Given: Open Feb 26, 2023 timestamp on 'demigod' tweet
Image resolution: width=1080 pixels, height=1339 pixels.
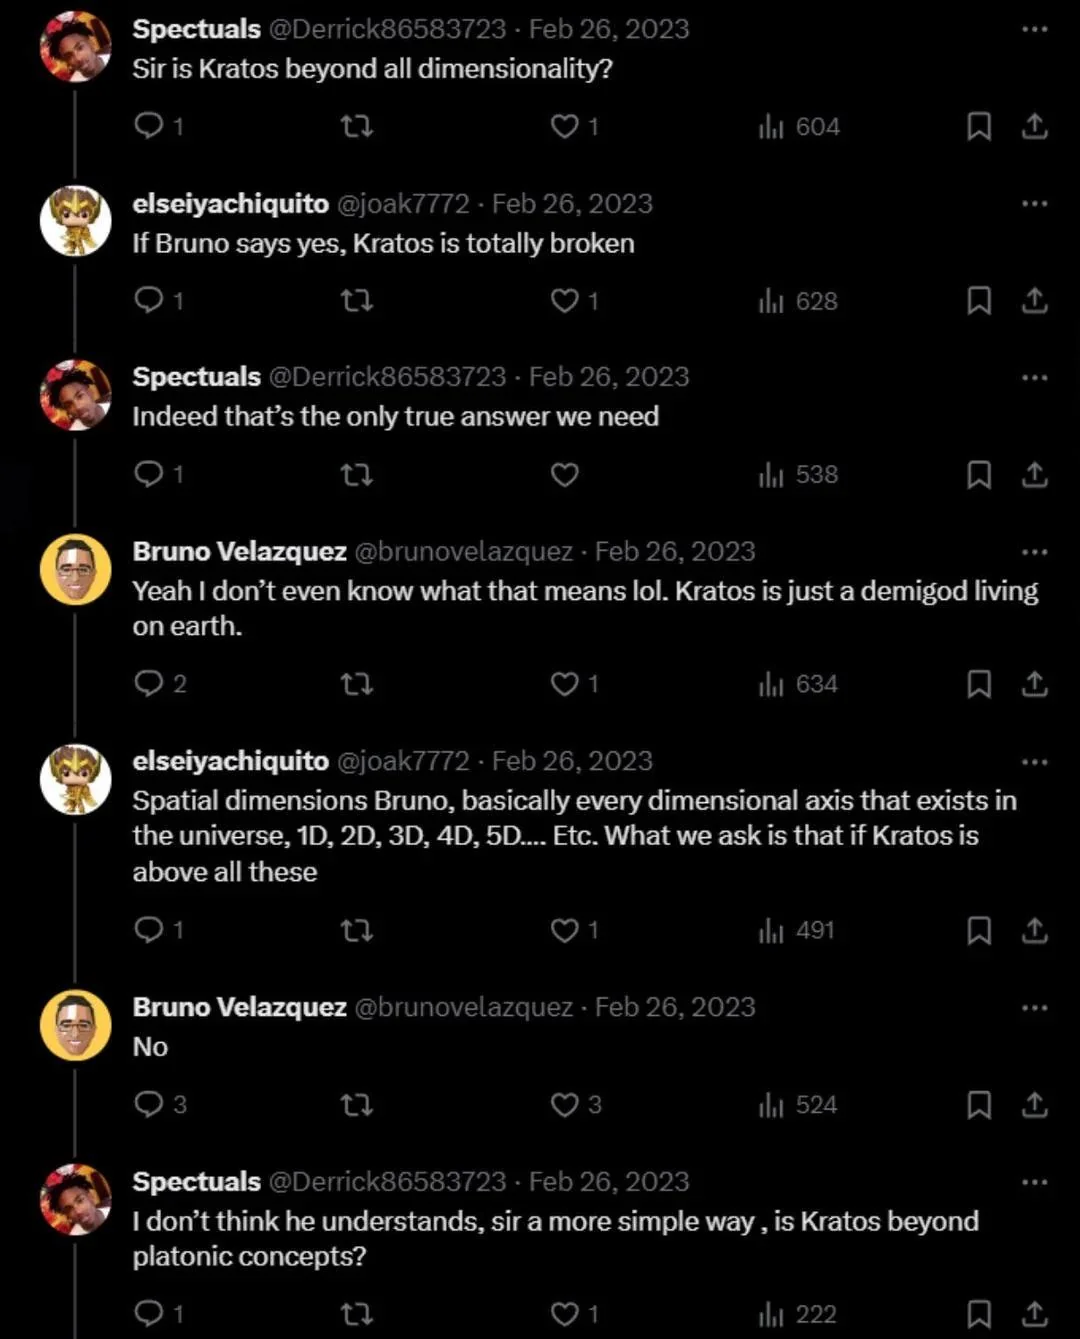Looking at the screenshot, I should [x=675, y=551].
